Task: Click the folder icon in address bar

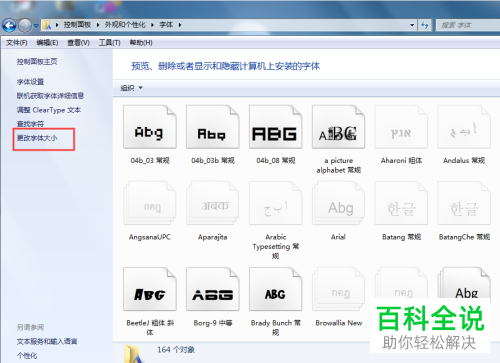Action: pos(47,25)
